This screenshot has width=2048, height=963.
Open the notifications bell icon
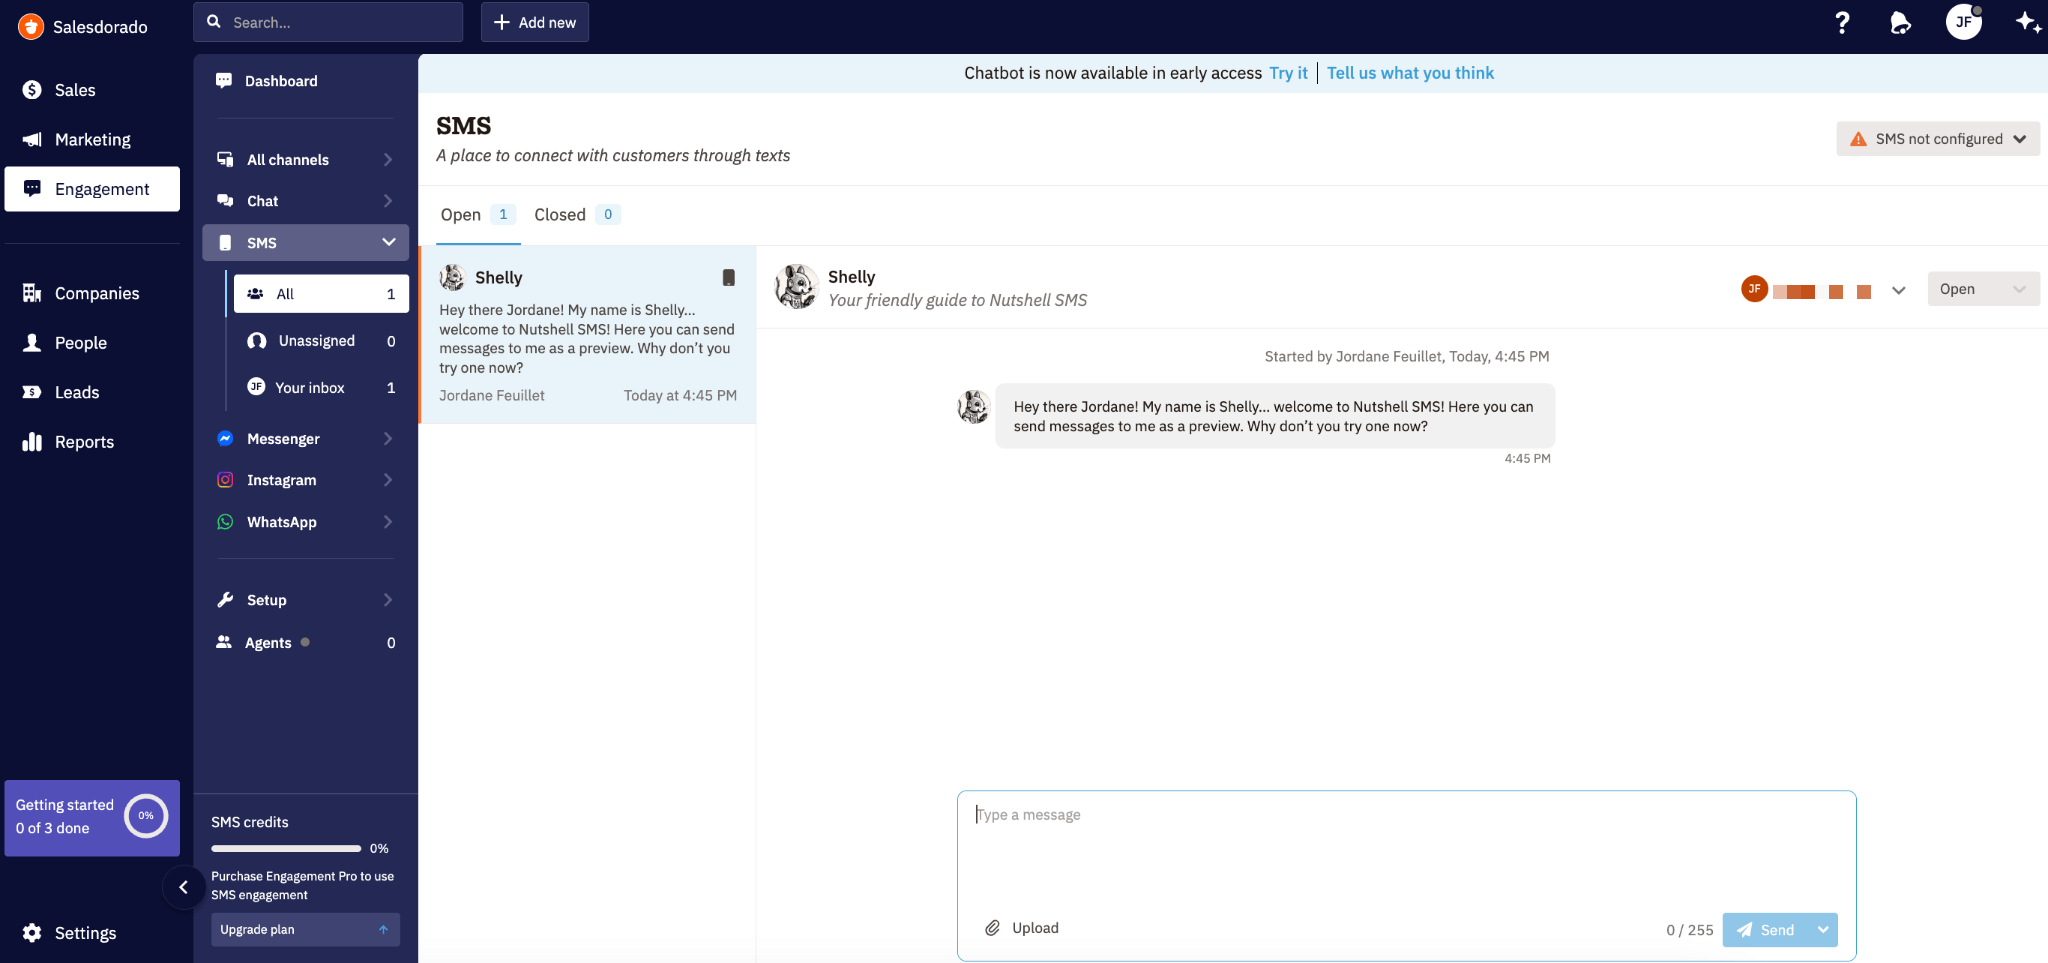point(1900,23)
